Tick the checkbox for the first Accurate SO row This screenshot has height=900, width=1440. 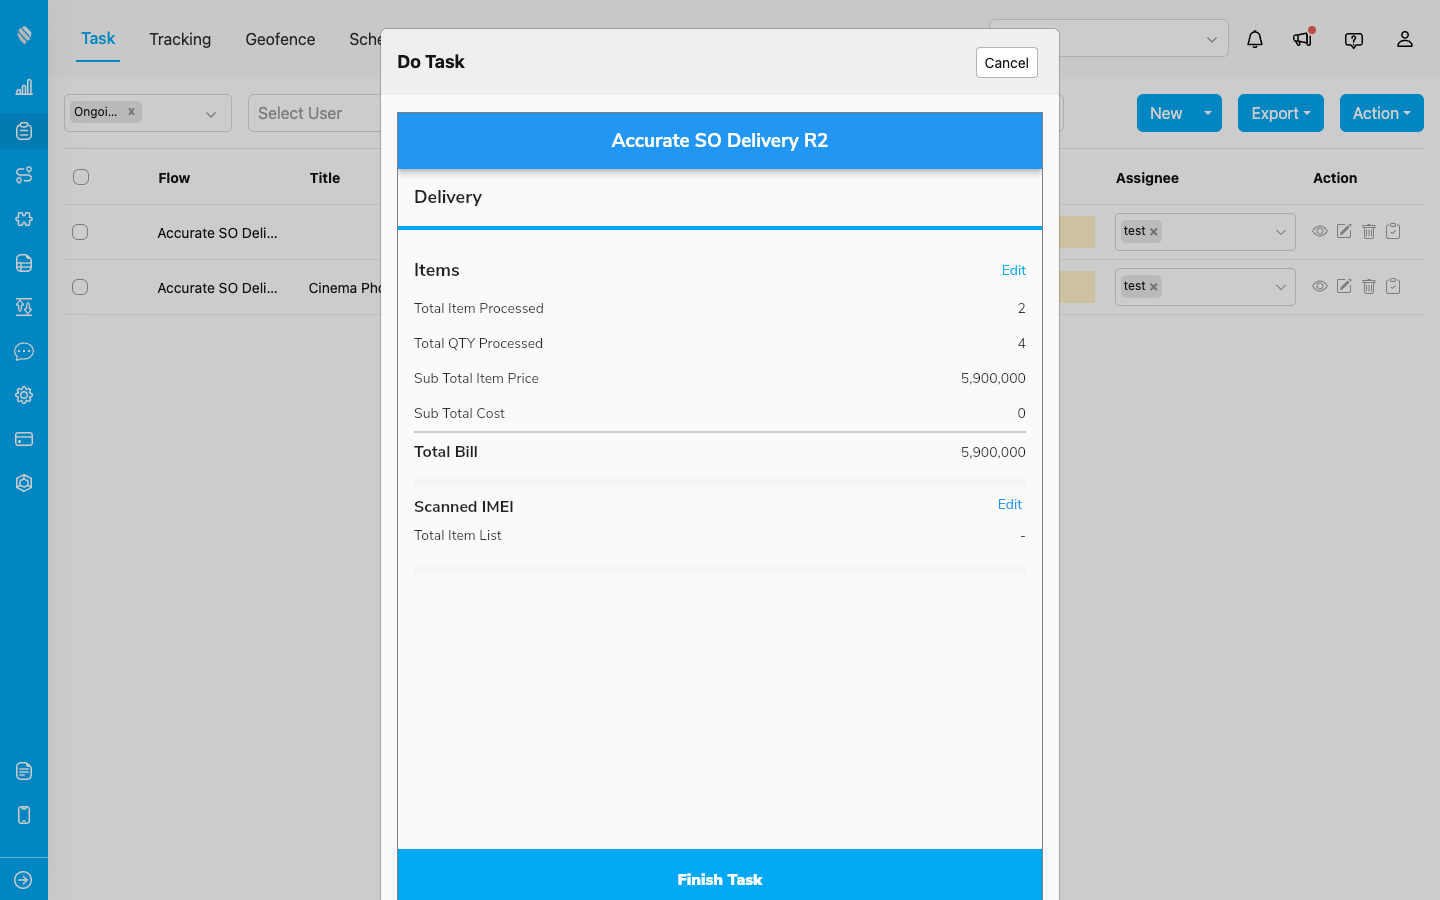pos(80,232)
